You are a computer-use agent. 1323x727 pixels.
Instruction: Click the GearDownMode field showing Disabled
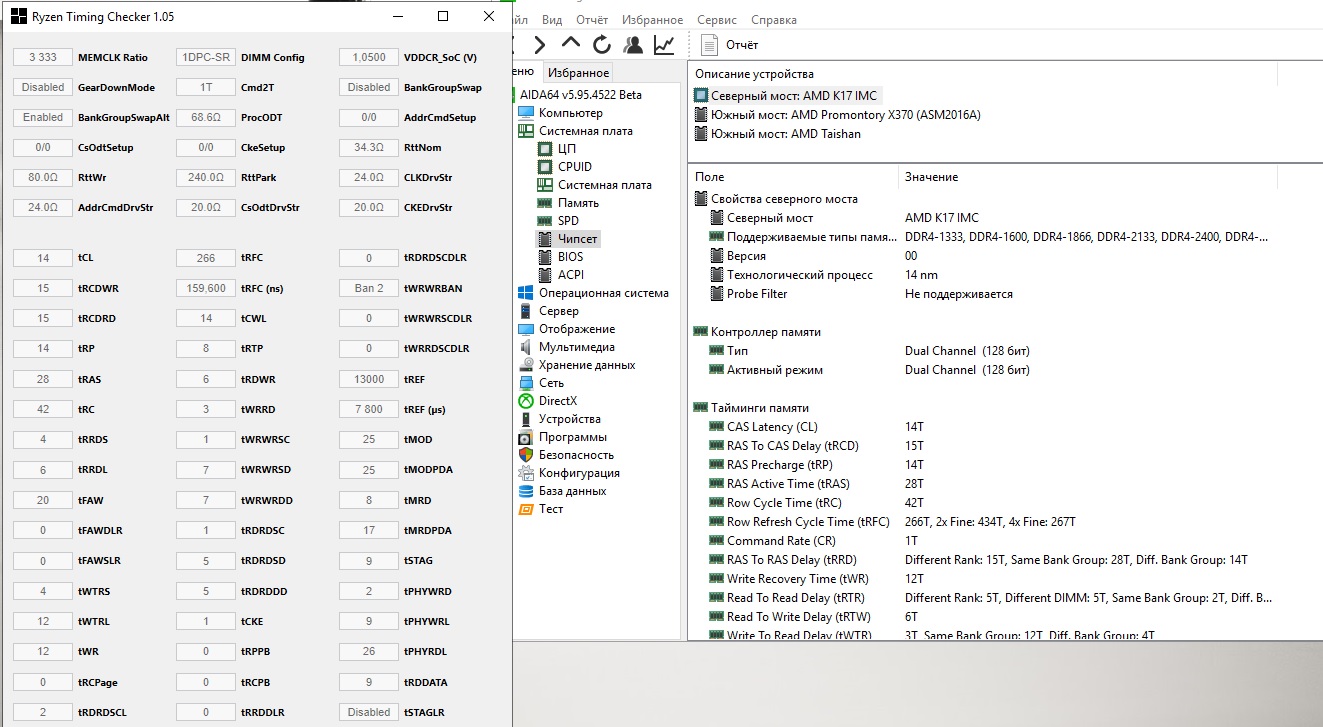coord(43,87)
